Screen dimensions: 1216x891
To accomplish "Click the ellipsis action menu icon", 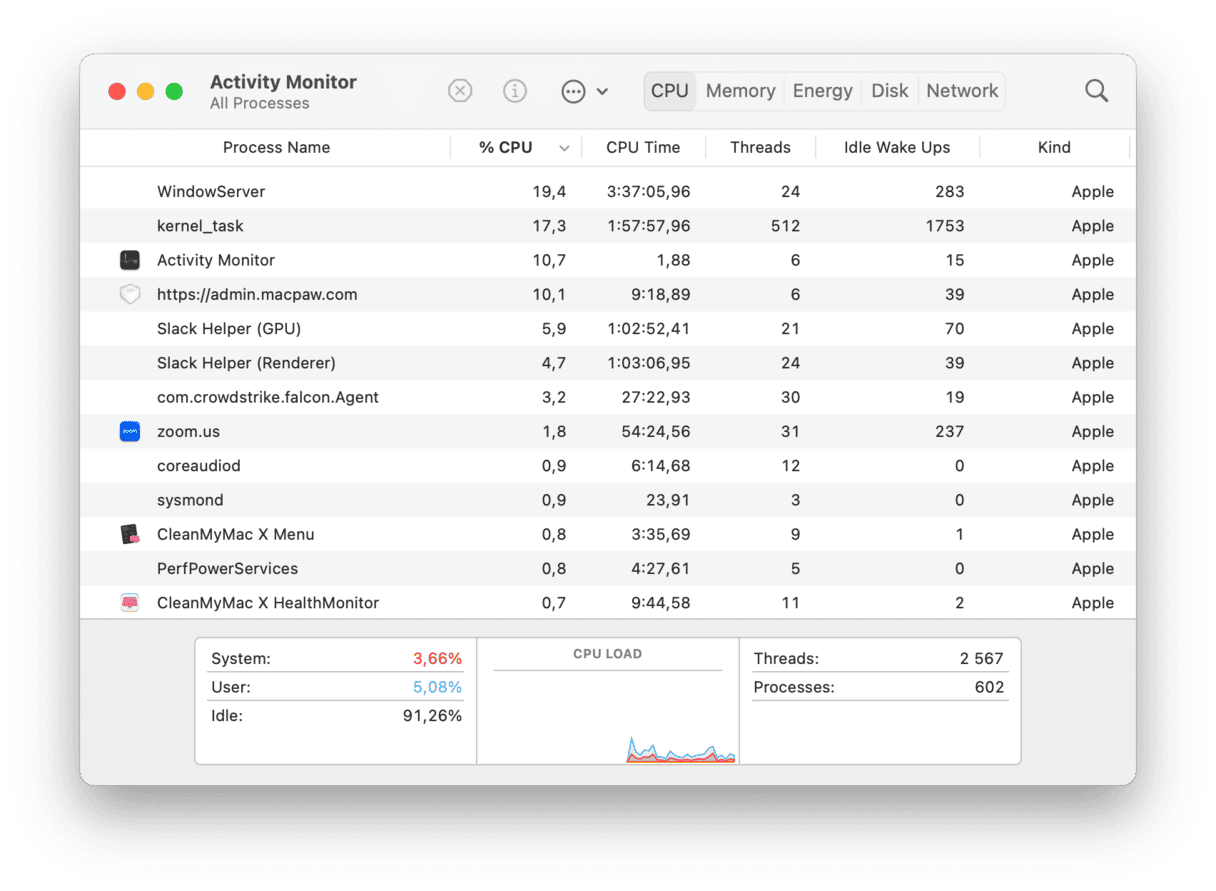I will 573,91.
